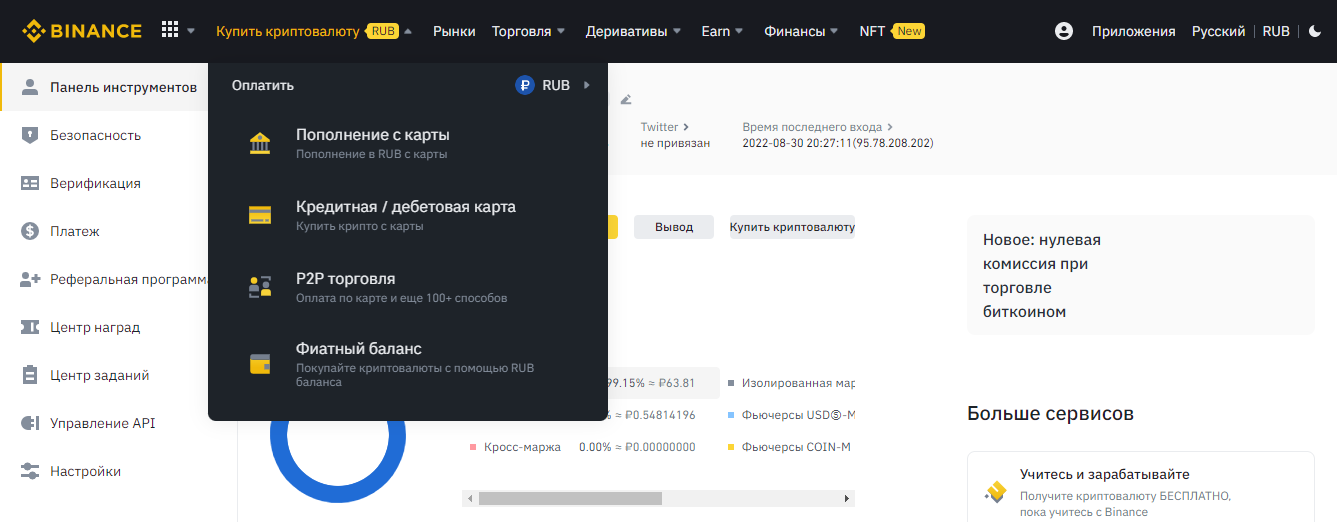Click the Платеж dollar coin icon
Screen dimensions: 1337x522
pyautogui.click(x=30, y=231)
